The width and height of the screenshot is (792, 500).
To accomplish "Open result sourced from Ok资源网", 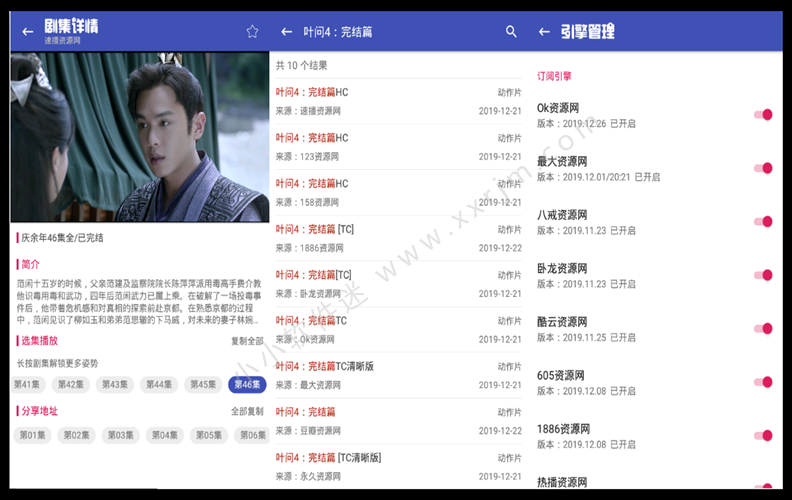I will [399, 330].
